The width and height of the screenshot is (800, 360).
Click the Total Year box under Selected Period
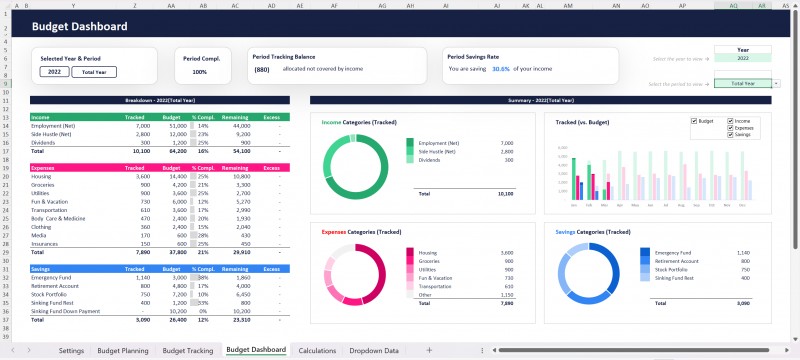coord(94,72)
